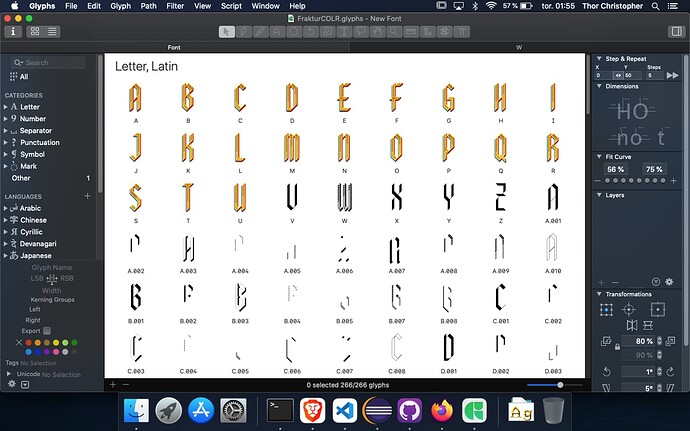
Task: Click the glyph search field
Action: [x=48, y=63]
